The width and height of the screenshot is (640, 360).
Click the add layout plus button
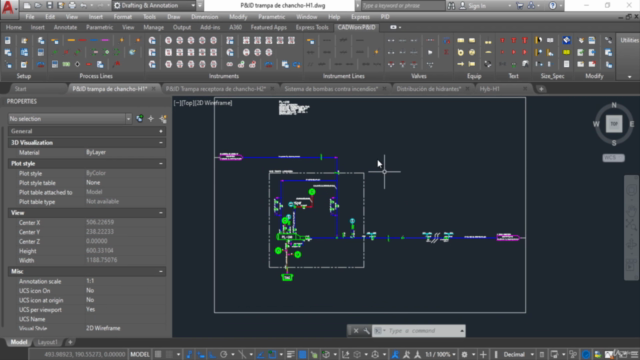[70, 342]
